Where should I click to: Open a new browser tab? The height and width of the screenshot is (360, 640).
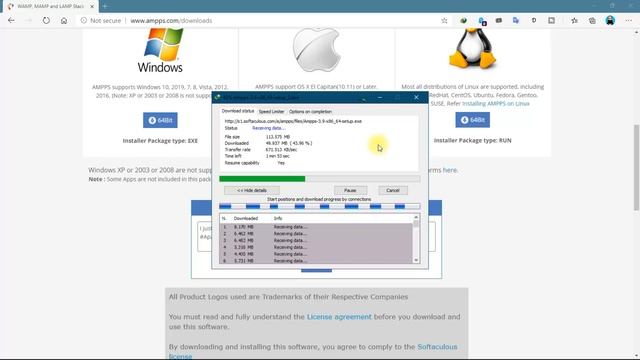coord(105,6)
